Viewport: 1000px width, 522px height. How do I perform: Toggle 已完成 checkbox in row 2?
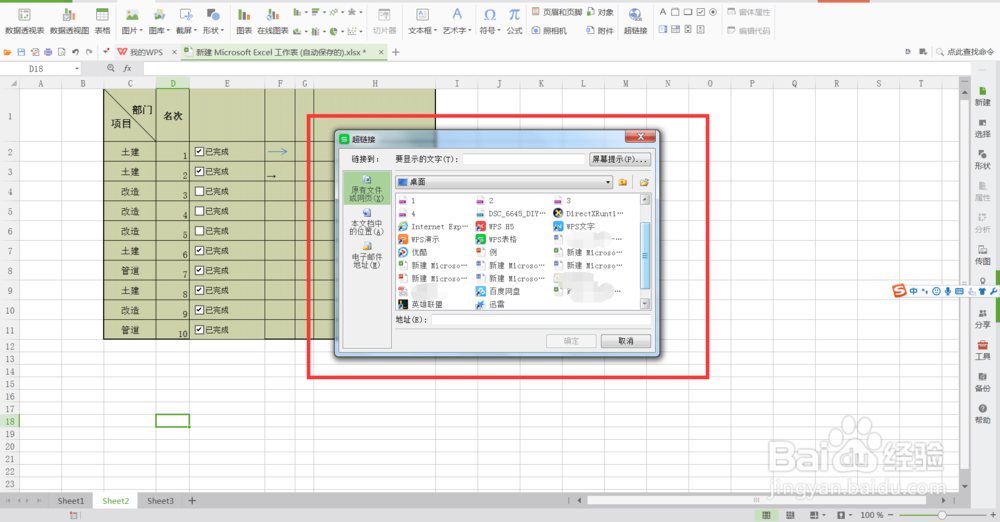200,152
